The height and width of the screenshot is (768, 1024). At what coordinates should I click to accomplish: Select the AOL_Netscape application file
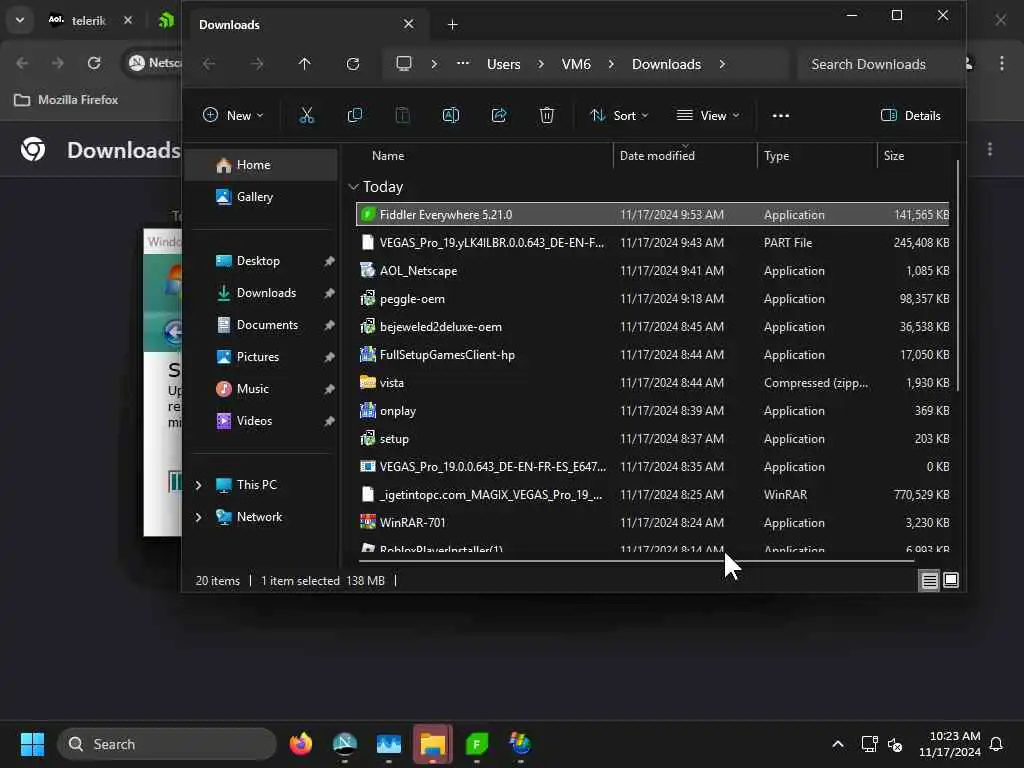coord(652,270)
